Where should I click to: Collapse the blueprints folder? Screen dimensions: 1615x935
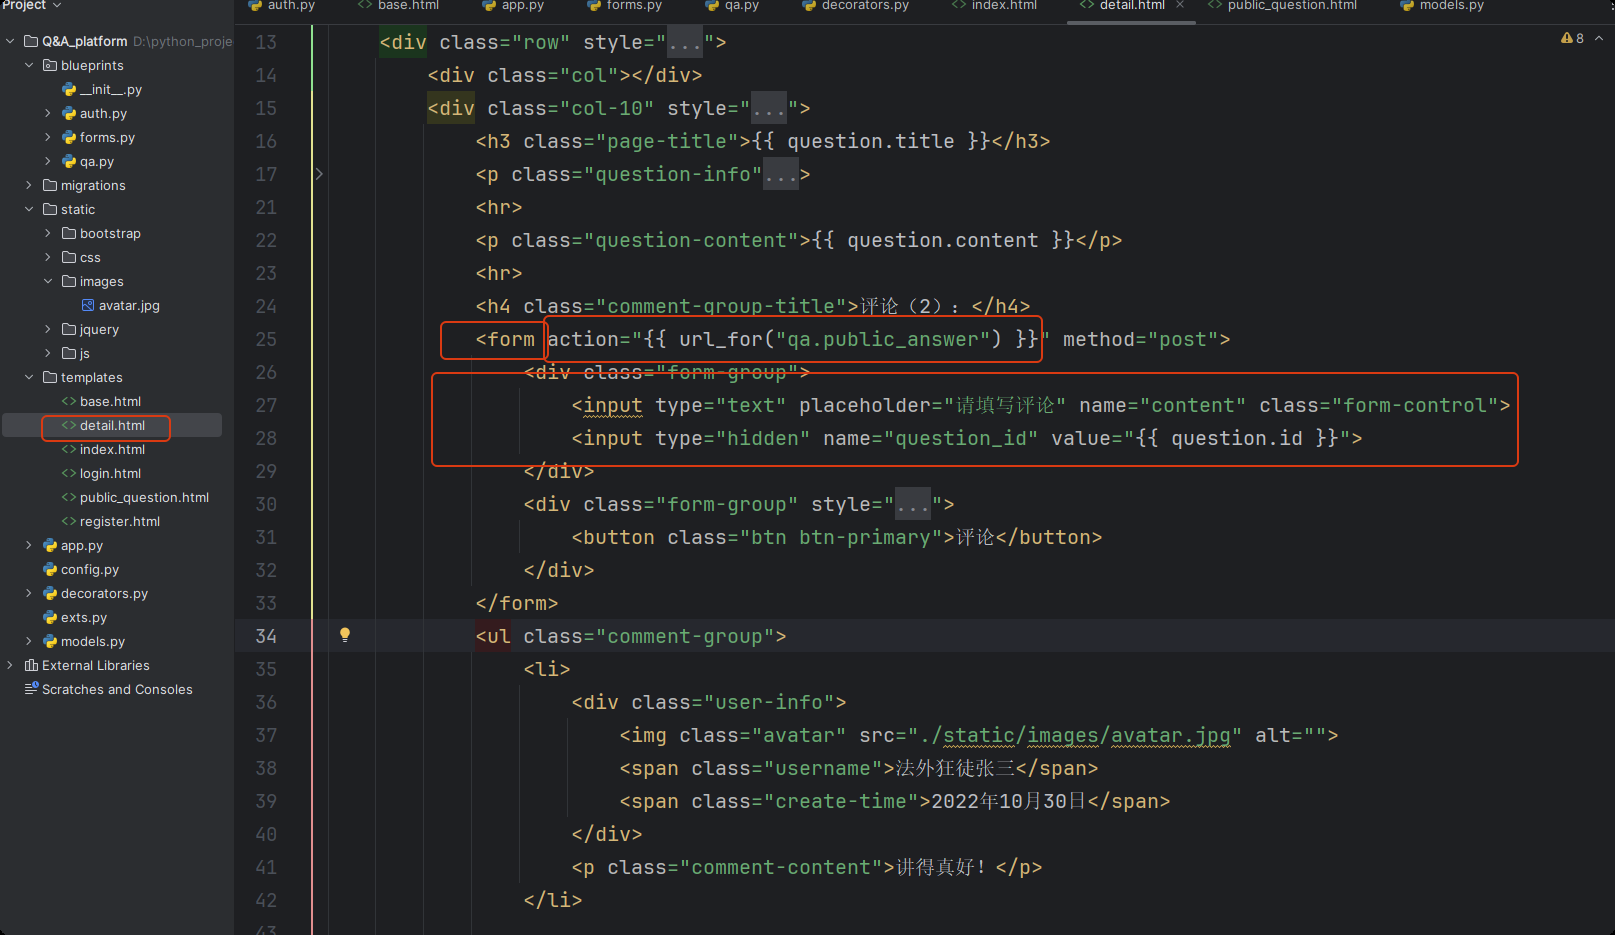pos(29,65)
